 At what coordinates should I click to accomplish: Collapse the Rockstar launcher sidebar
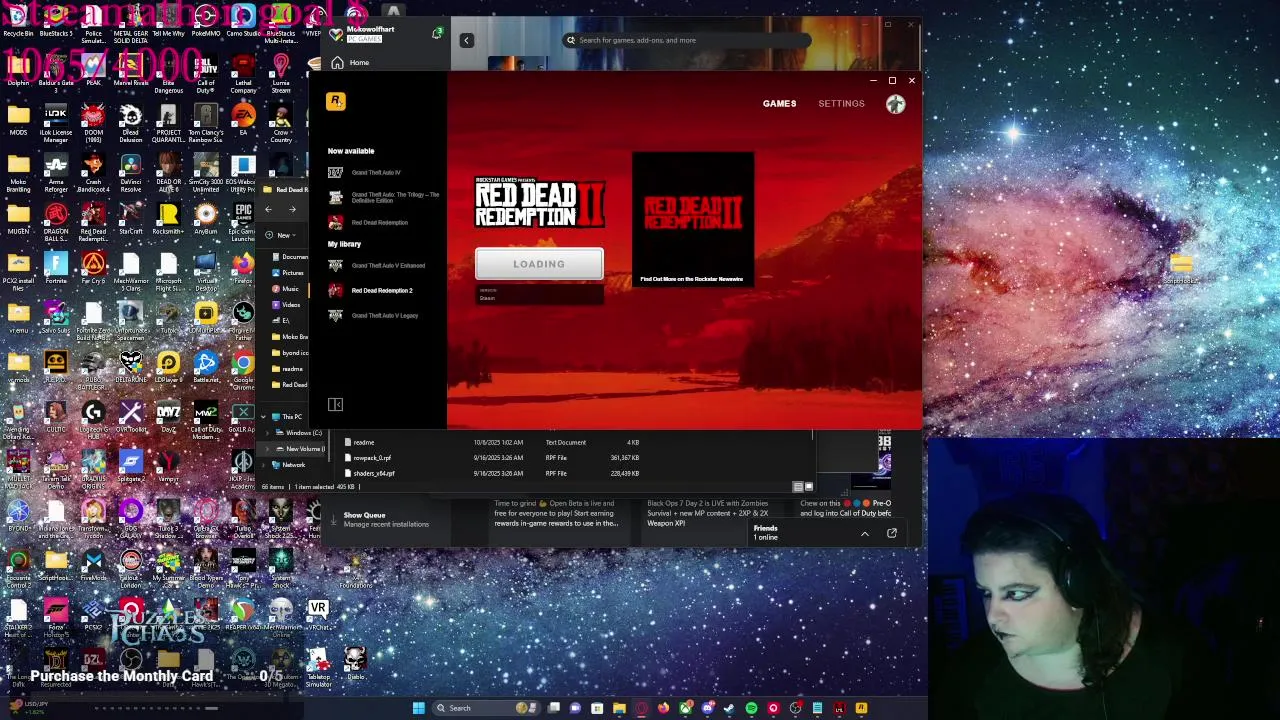(336, 405)
